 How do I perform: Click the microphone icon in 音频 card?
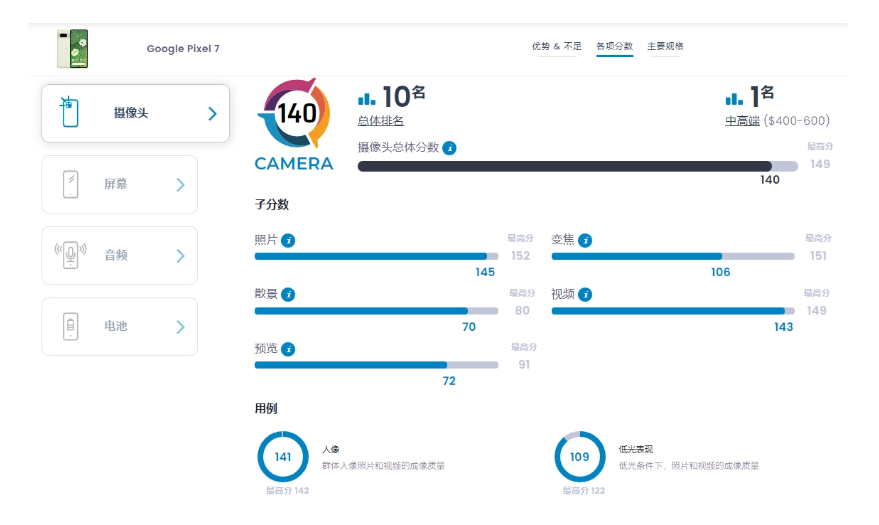click(71, 255)
